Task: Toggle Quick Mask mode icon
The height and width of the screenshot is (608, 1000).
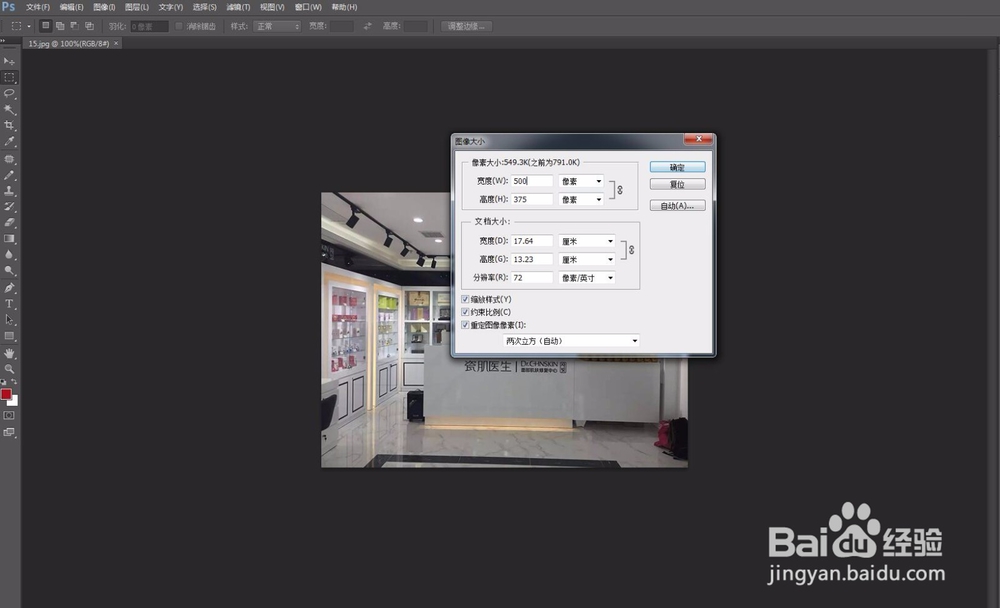Action: coord(9,415)
